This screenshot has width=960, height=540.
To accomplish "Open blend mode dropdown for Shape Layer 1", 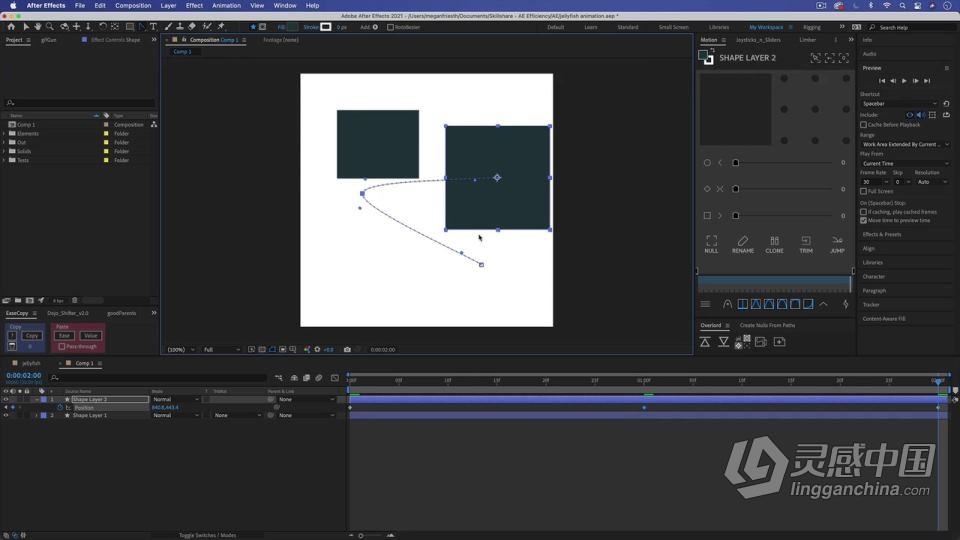I will tap(176, 415).
